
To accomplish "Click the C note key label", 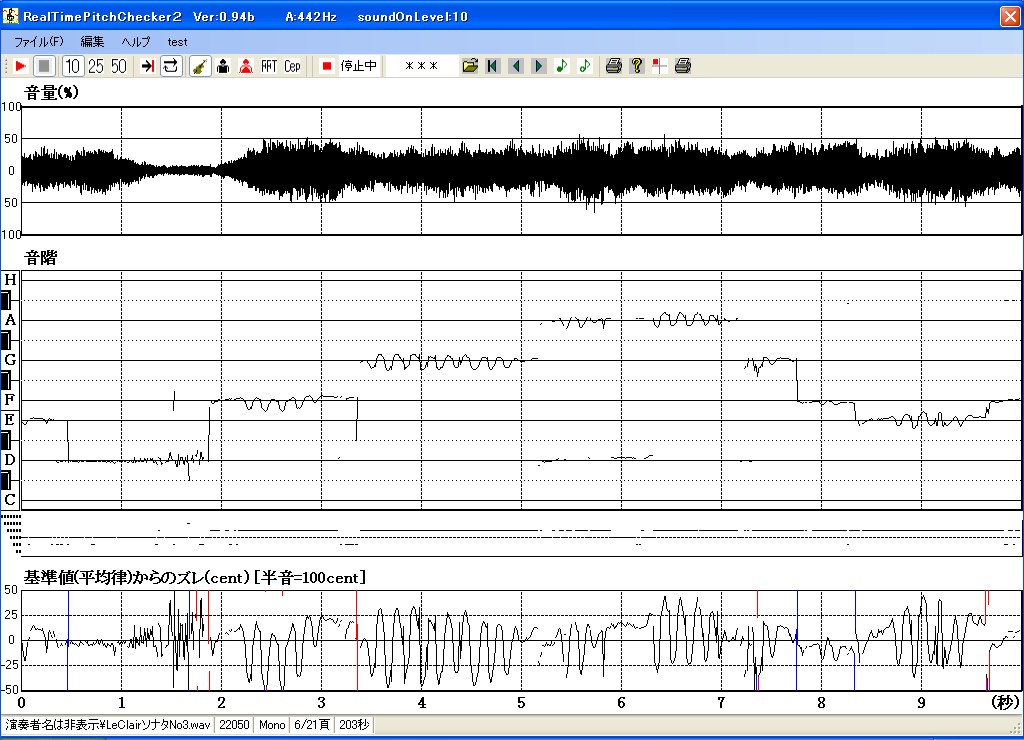I will tap(10, 500).
